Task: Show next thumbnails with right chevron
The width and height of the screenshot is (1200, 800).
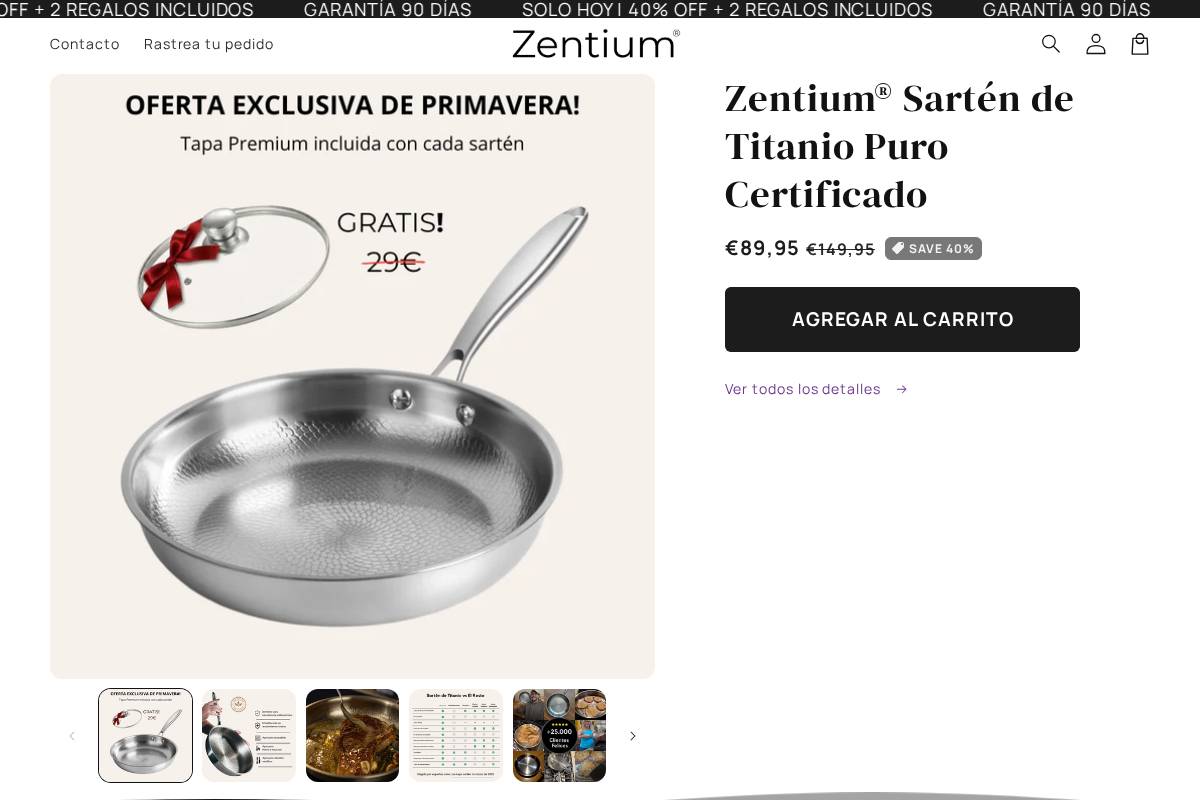Action: pos(632,736)
